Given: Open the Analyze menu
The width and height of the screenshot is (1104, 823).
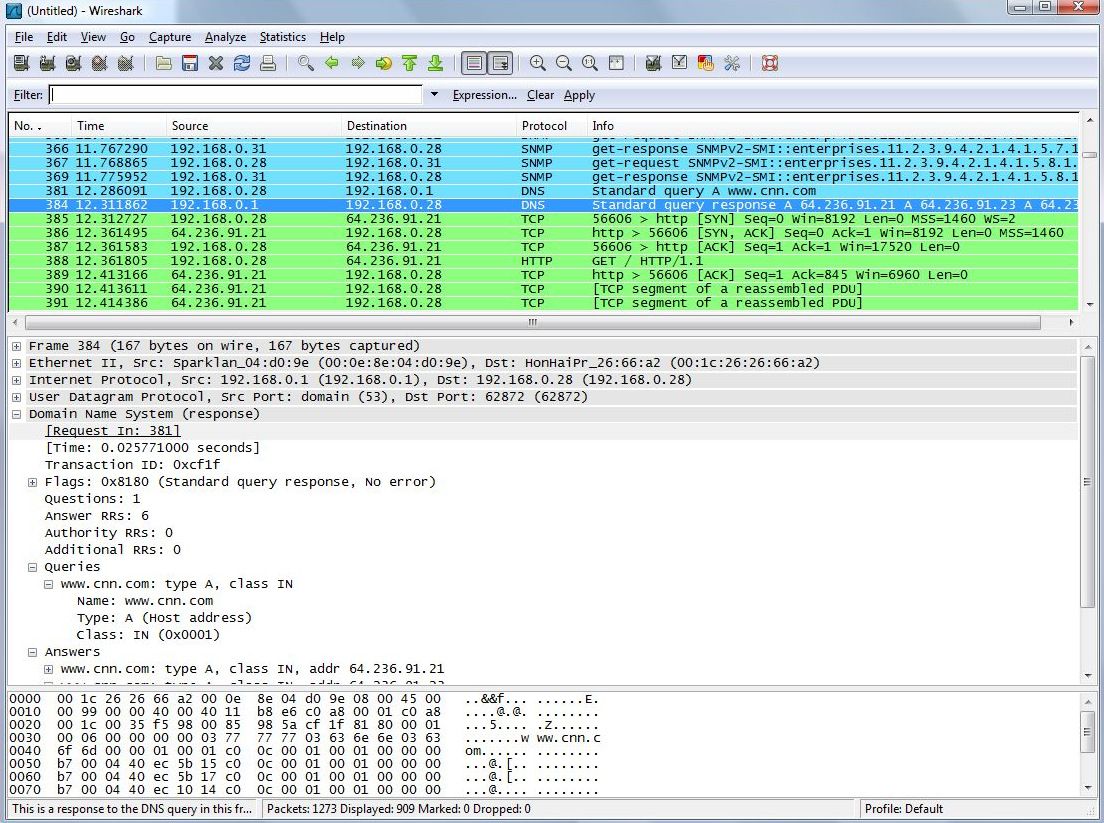Looking at the screenshot, I should coord(225,37).
